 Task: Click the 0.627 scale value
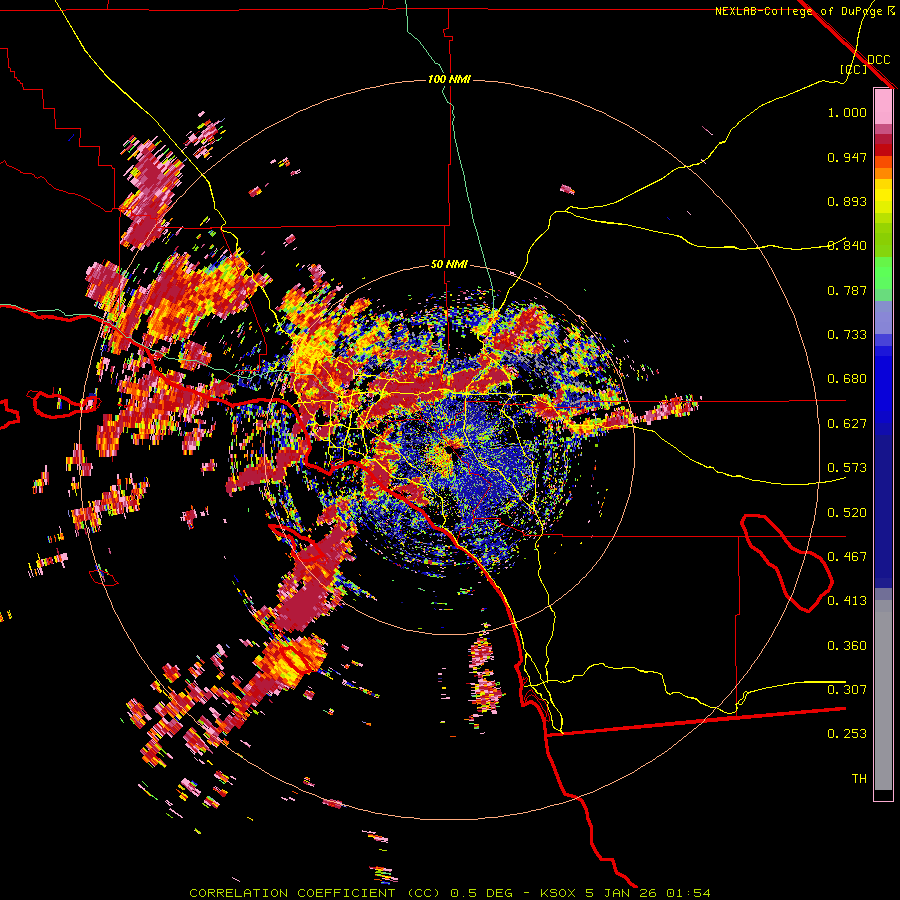point(847,424)
